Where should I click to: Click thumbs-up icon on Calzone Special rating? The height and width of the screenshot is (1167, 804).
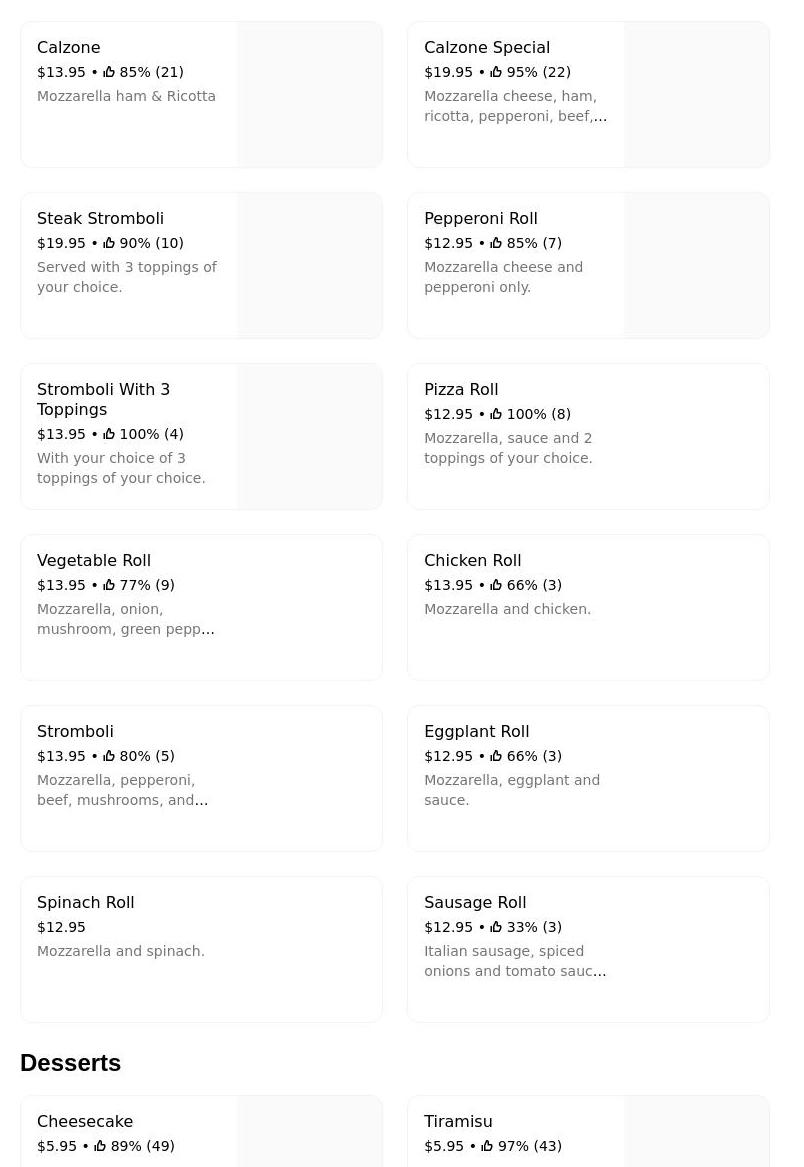pos(496,72)
